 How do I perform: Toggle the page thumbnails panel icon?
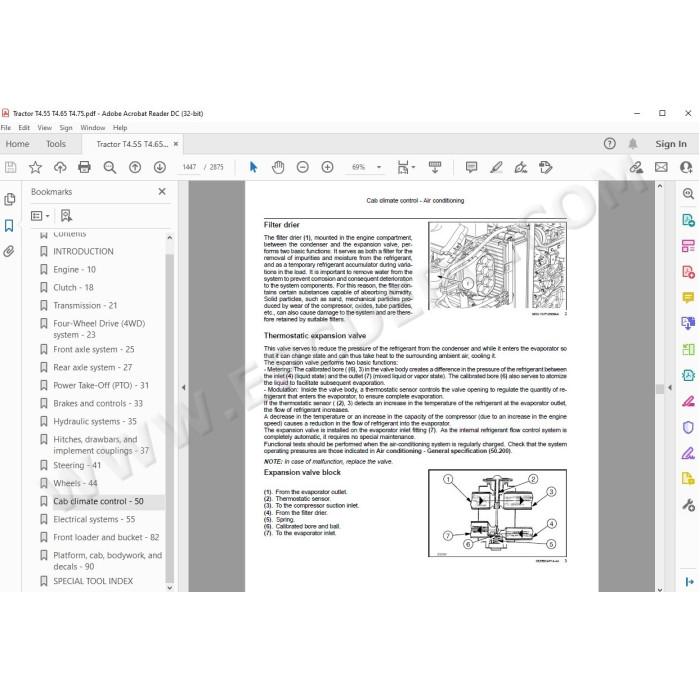9,199
